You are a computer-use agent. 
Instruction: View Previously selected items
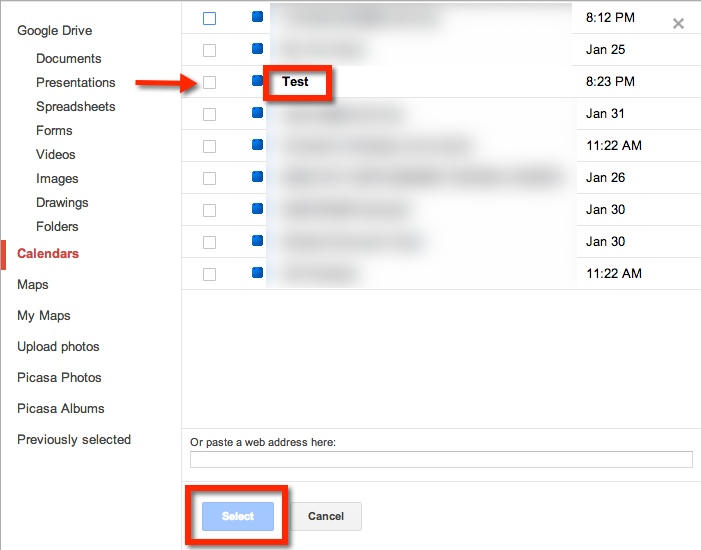[74, 439]
